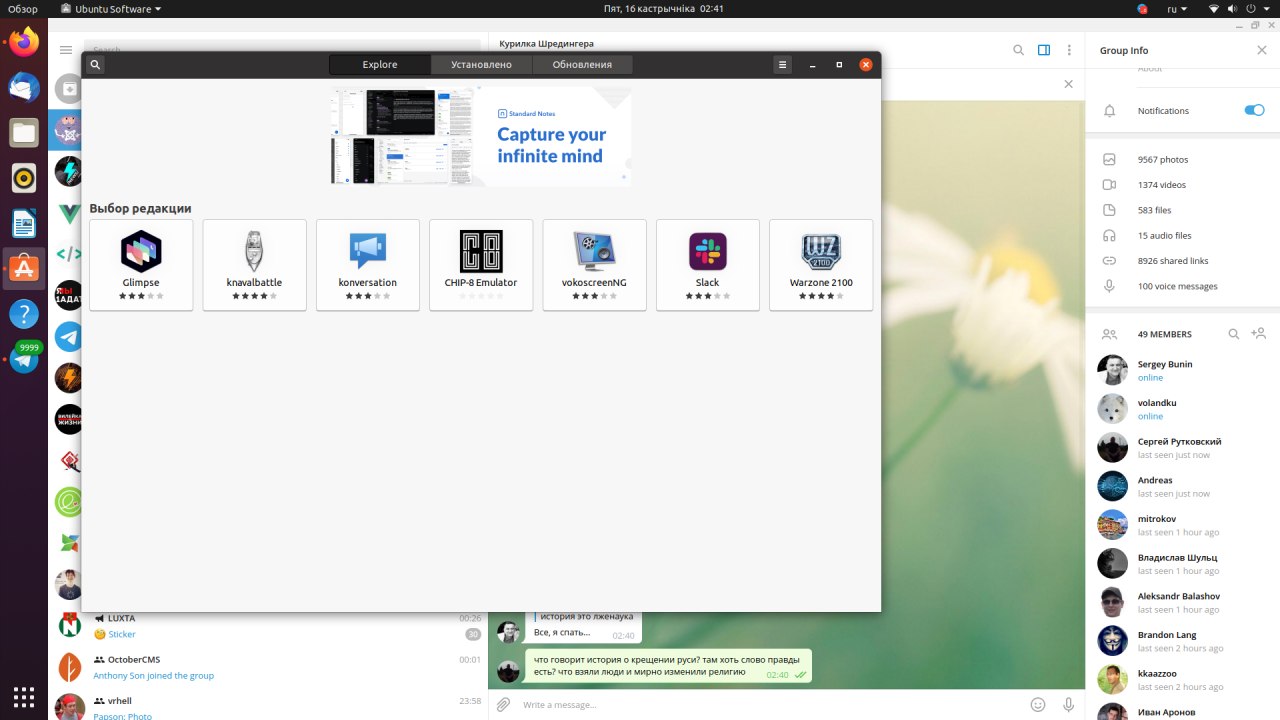Screen dimensions: 1280x720
Task: Click the Telegram voice message microphone
Action: click(1069, 705)
